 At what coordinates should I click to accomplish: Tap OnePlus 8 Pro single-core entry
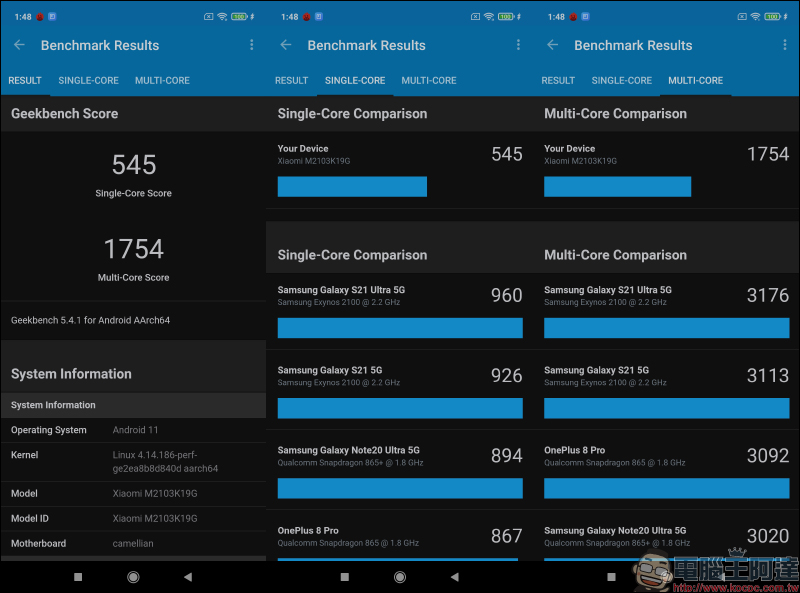coord(400,536)
